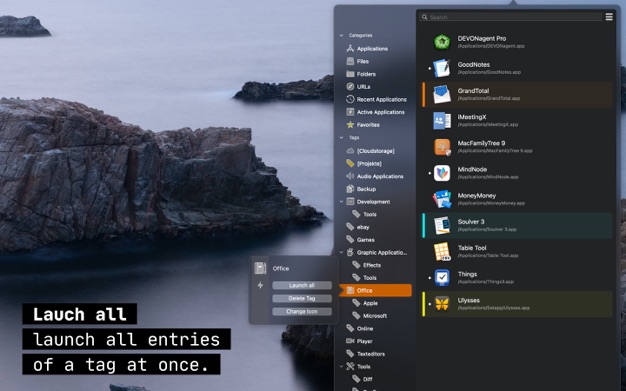The width and height of the screenshot is (626, 391).
Task: Collapse the Development tag group
Action: tap(341, 202)
